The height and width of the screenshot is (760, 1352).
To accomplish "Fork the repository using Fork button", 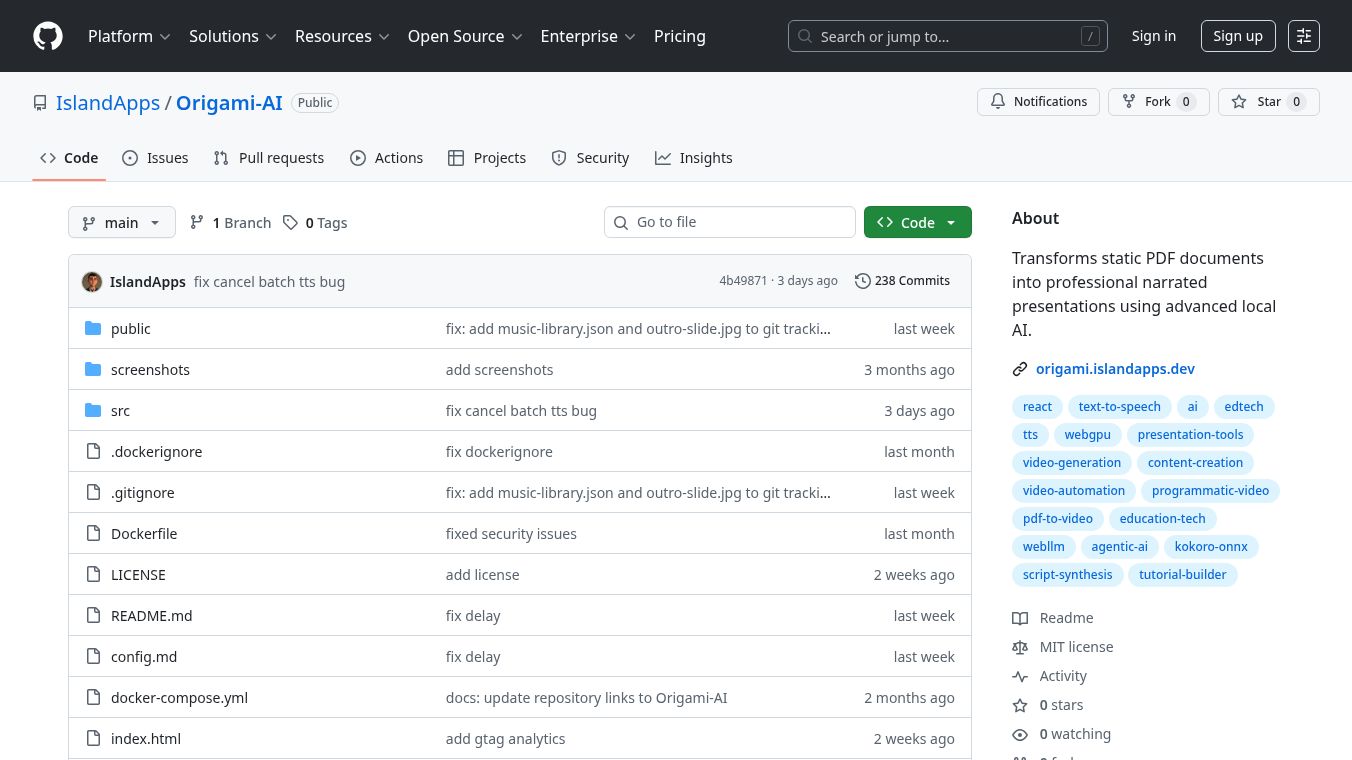I will (x=1158, y=102).
